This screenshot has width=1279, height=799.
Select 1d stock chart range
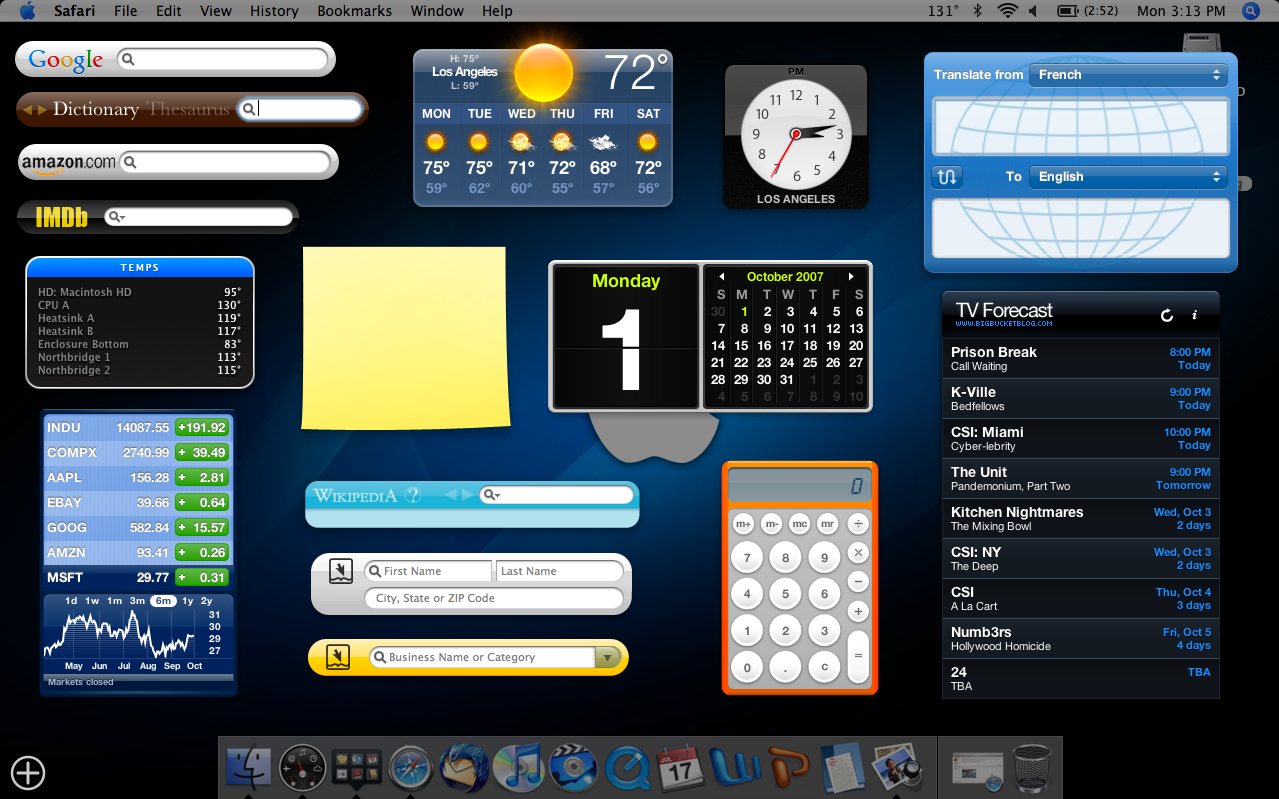71,601
